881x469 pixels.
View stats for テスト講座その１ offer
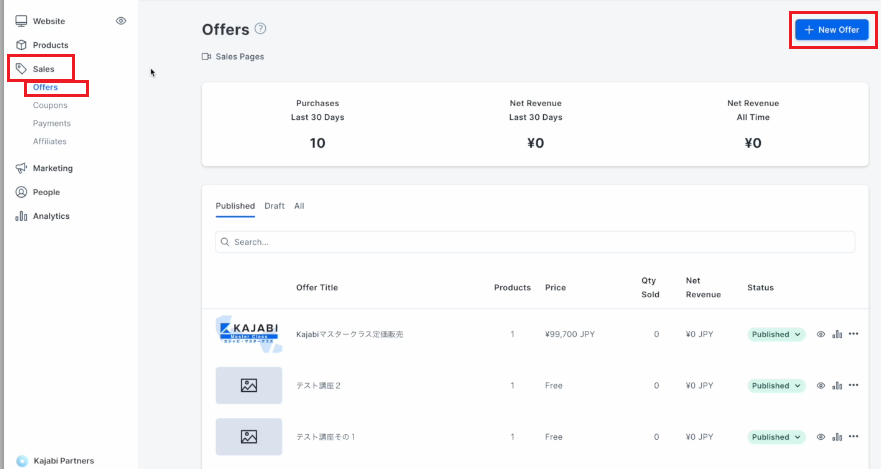point(837,437)
